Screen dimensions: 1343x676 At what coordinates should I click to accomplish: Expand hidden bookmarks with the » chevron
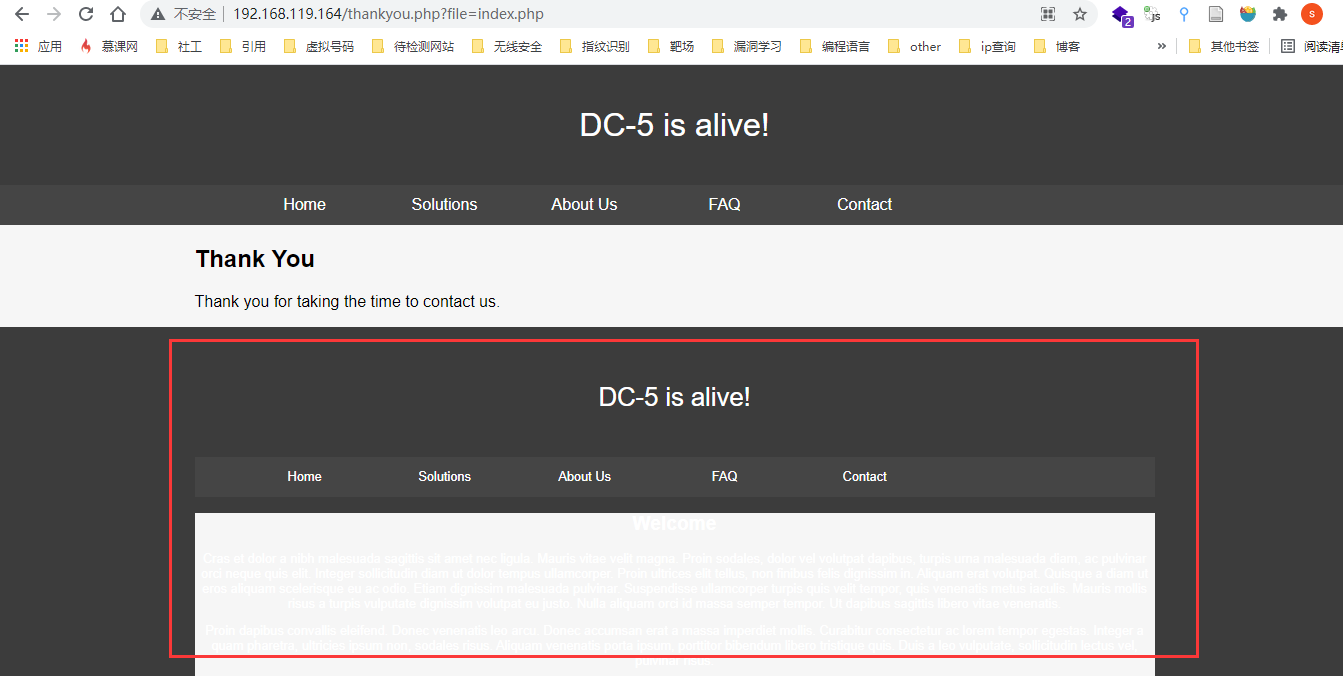[1161, 46]
